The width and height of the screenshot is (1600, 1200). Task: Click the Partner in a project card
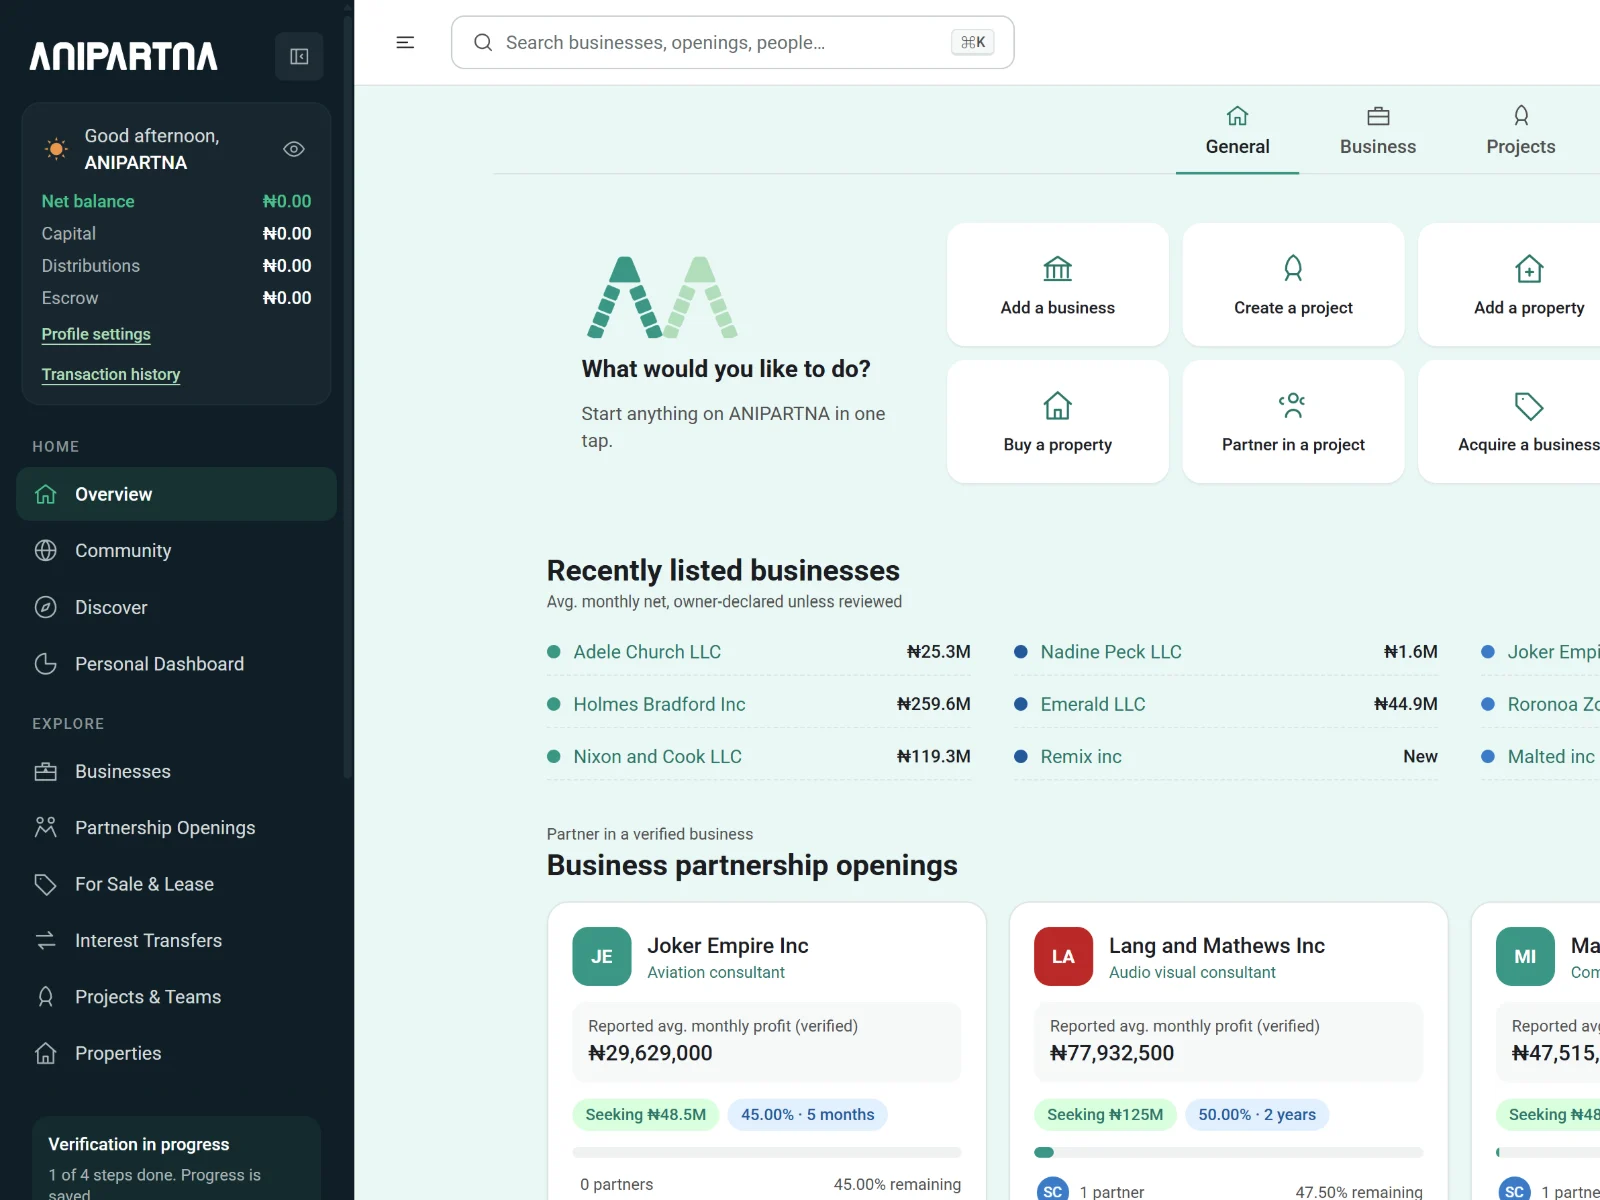(x=1293, y=422)
